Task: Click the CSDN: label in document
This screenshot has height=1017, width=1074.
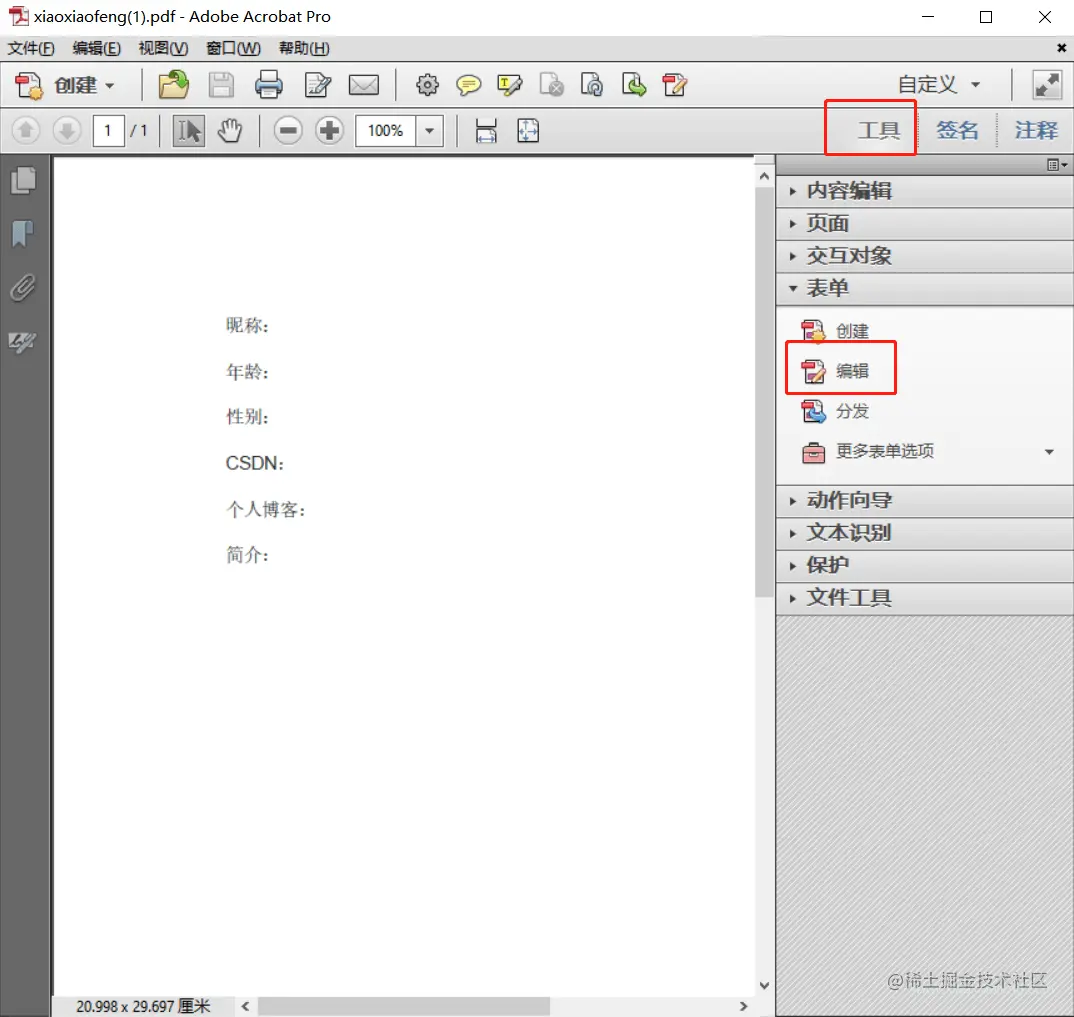Action: point(255,464)
